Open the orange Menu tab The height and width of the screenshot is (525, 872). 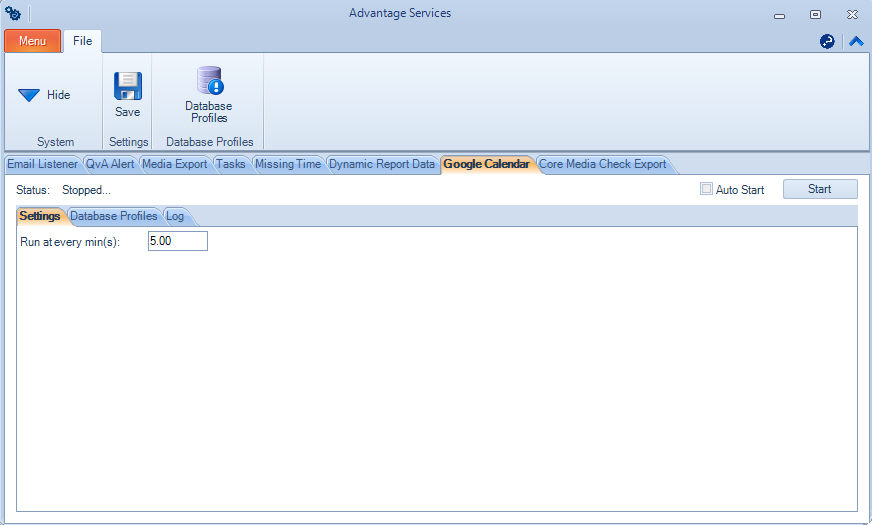[32, 41]
